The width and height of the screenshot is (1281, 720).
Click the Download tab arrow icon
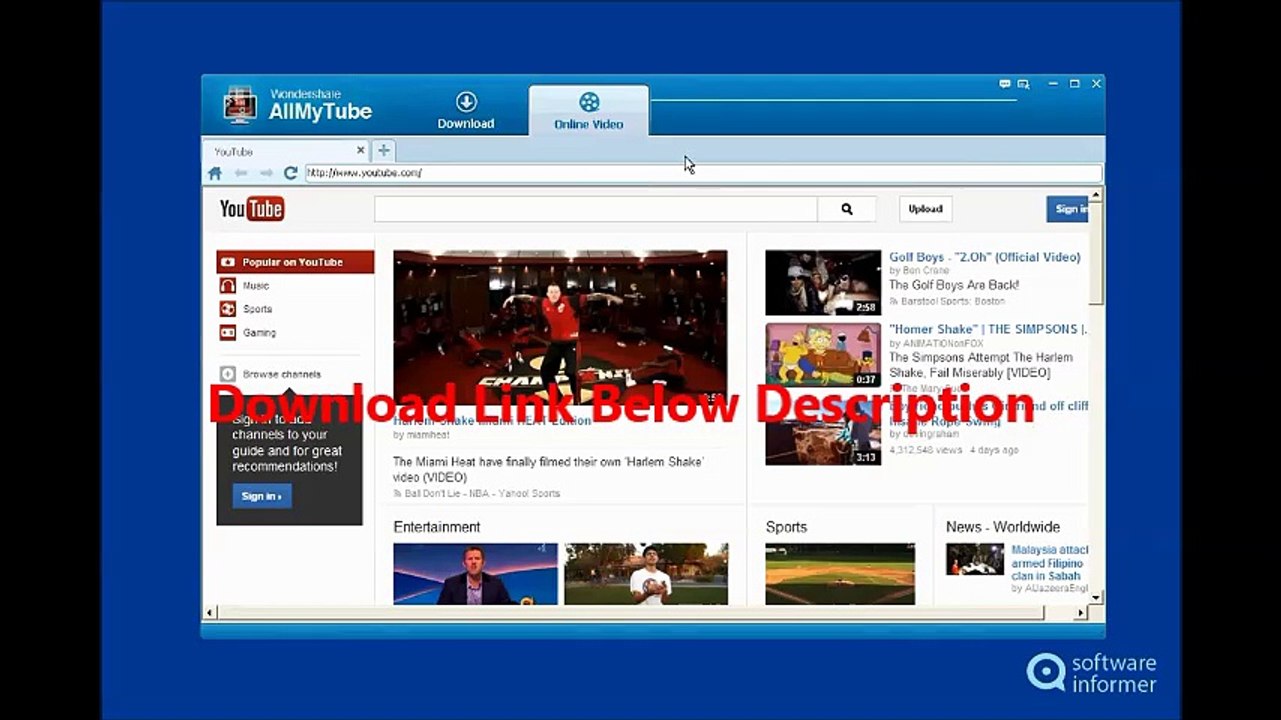click(466, 101)
